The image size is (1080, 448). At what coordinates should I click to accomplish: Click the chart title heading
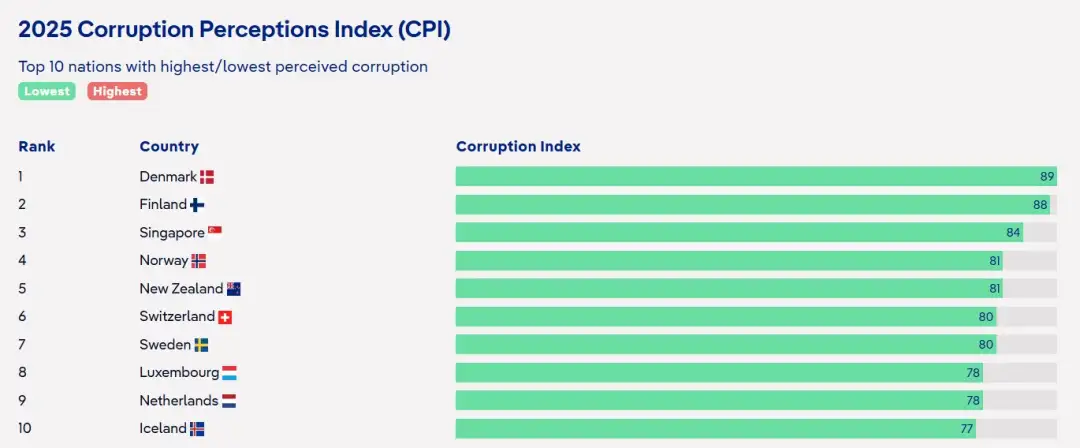(234, 30)
